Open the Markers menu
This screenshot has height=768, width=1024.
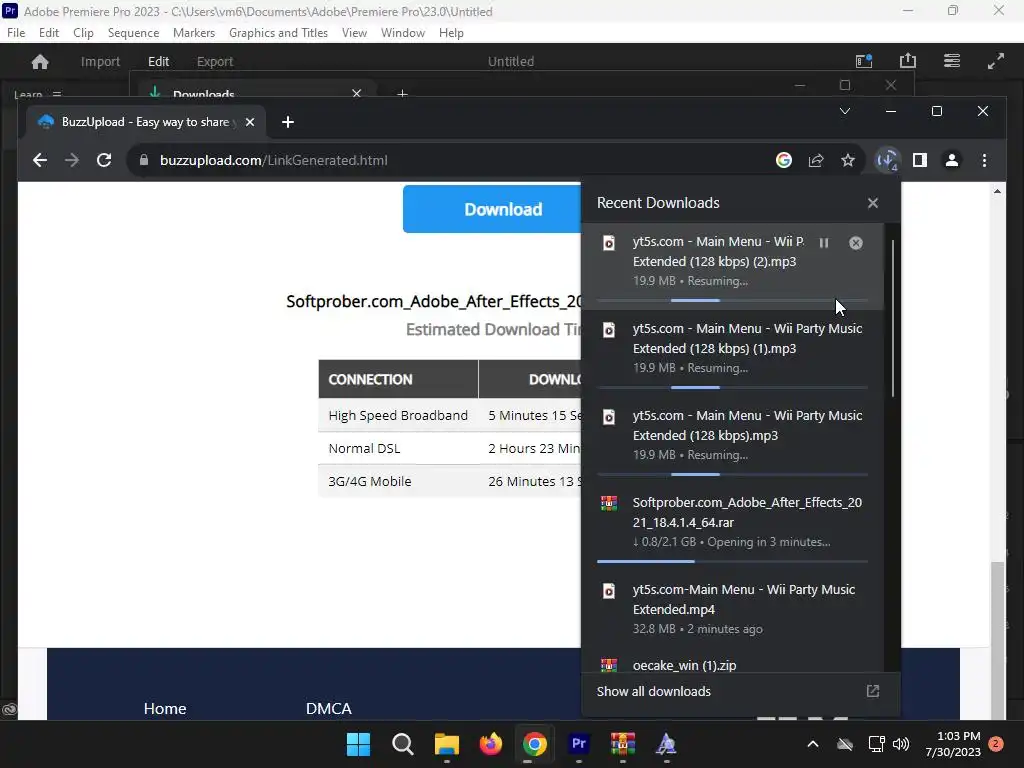194,33
